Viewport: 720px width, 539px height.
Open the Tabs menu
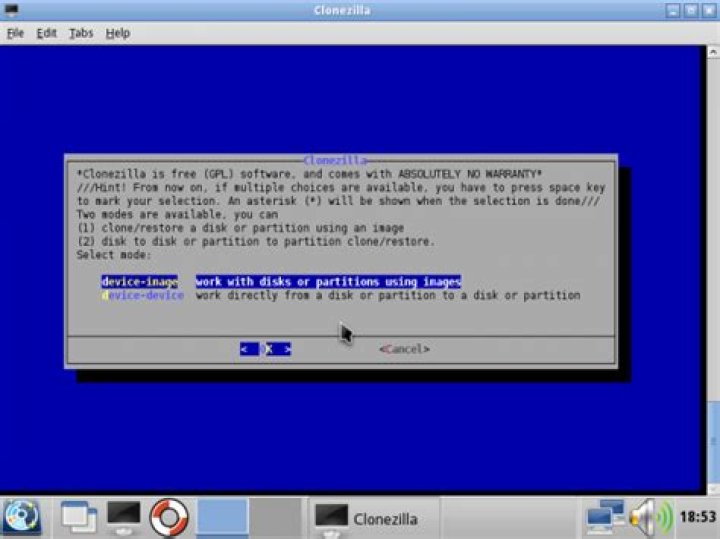tap(81, 33)
